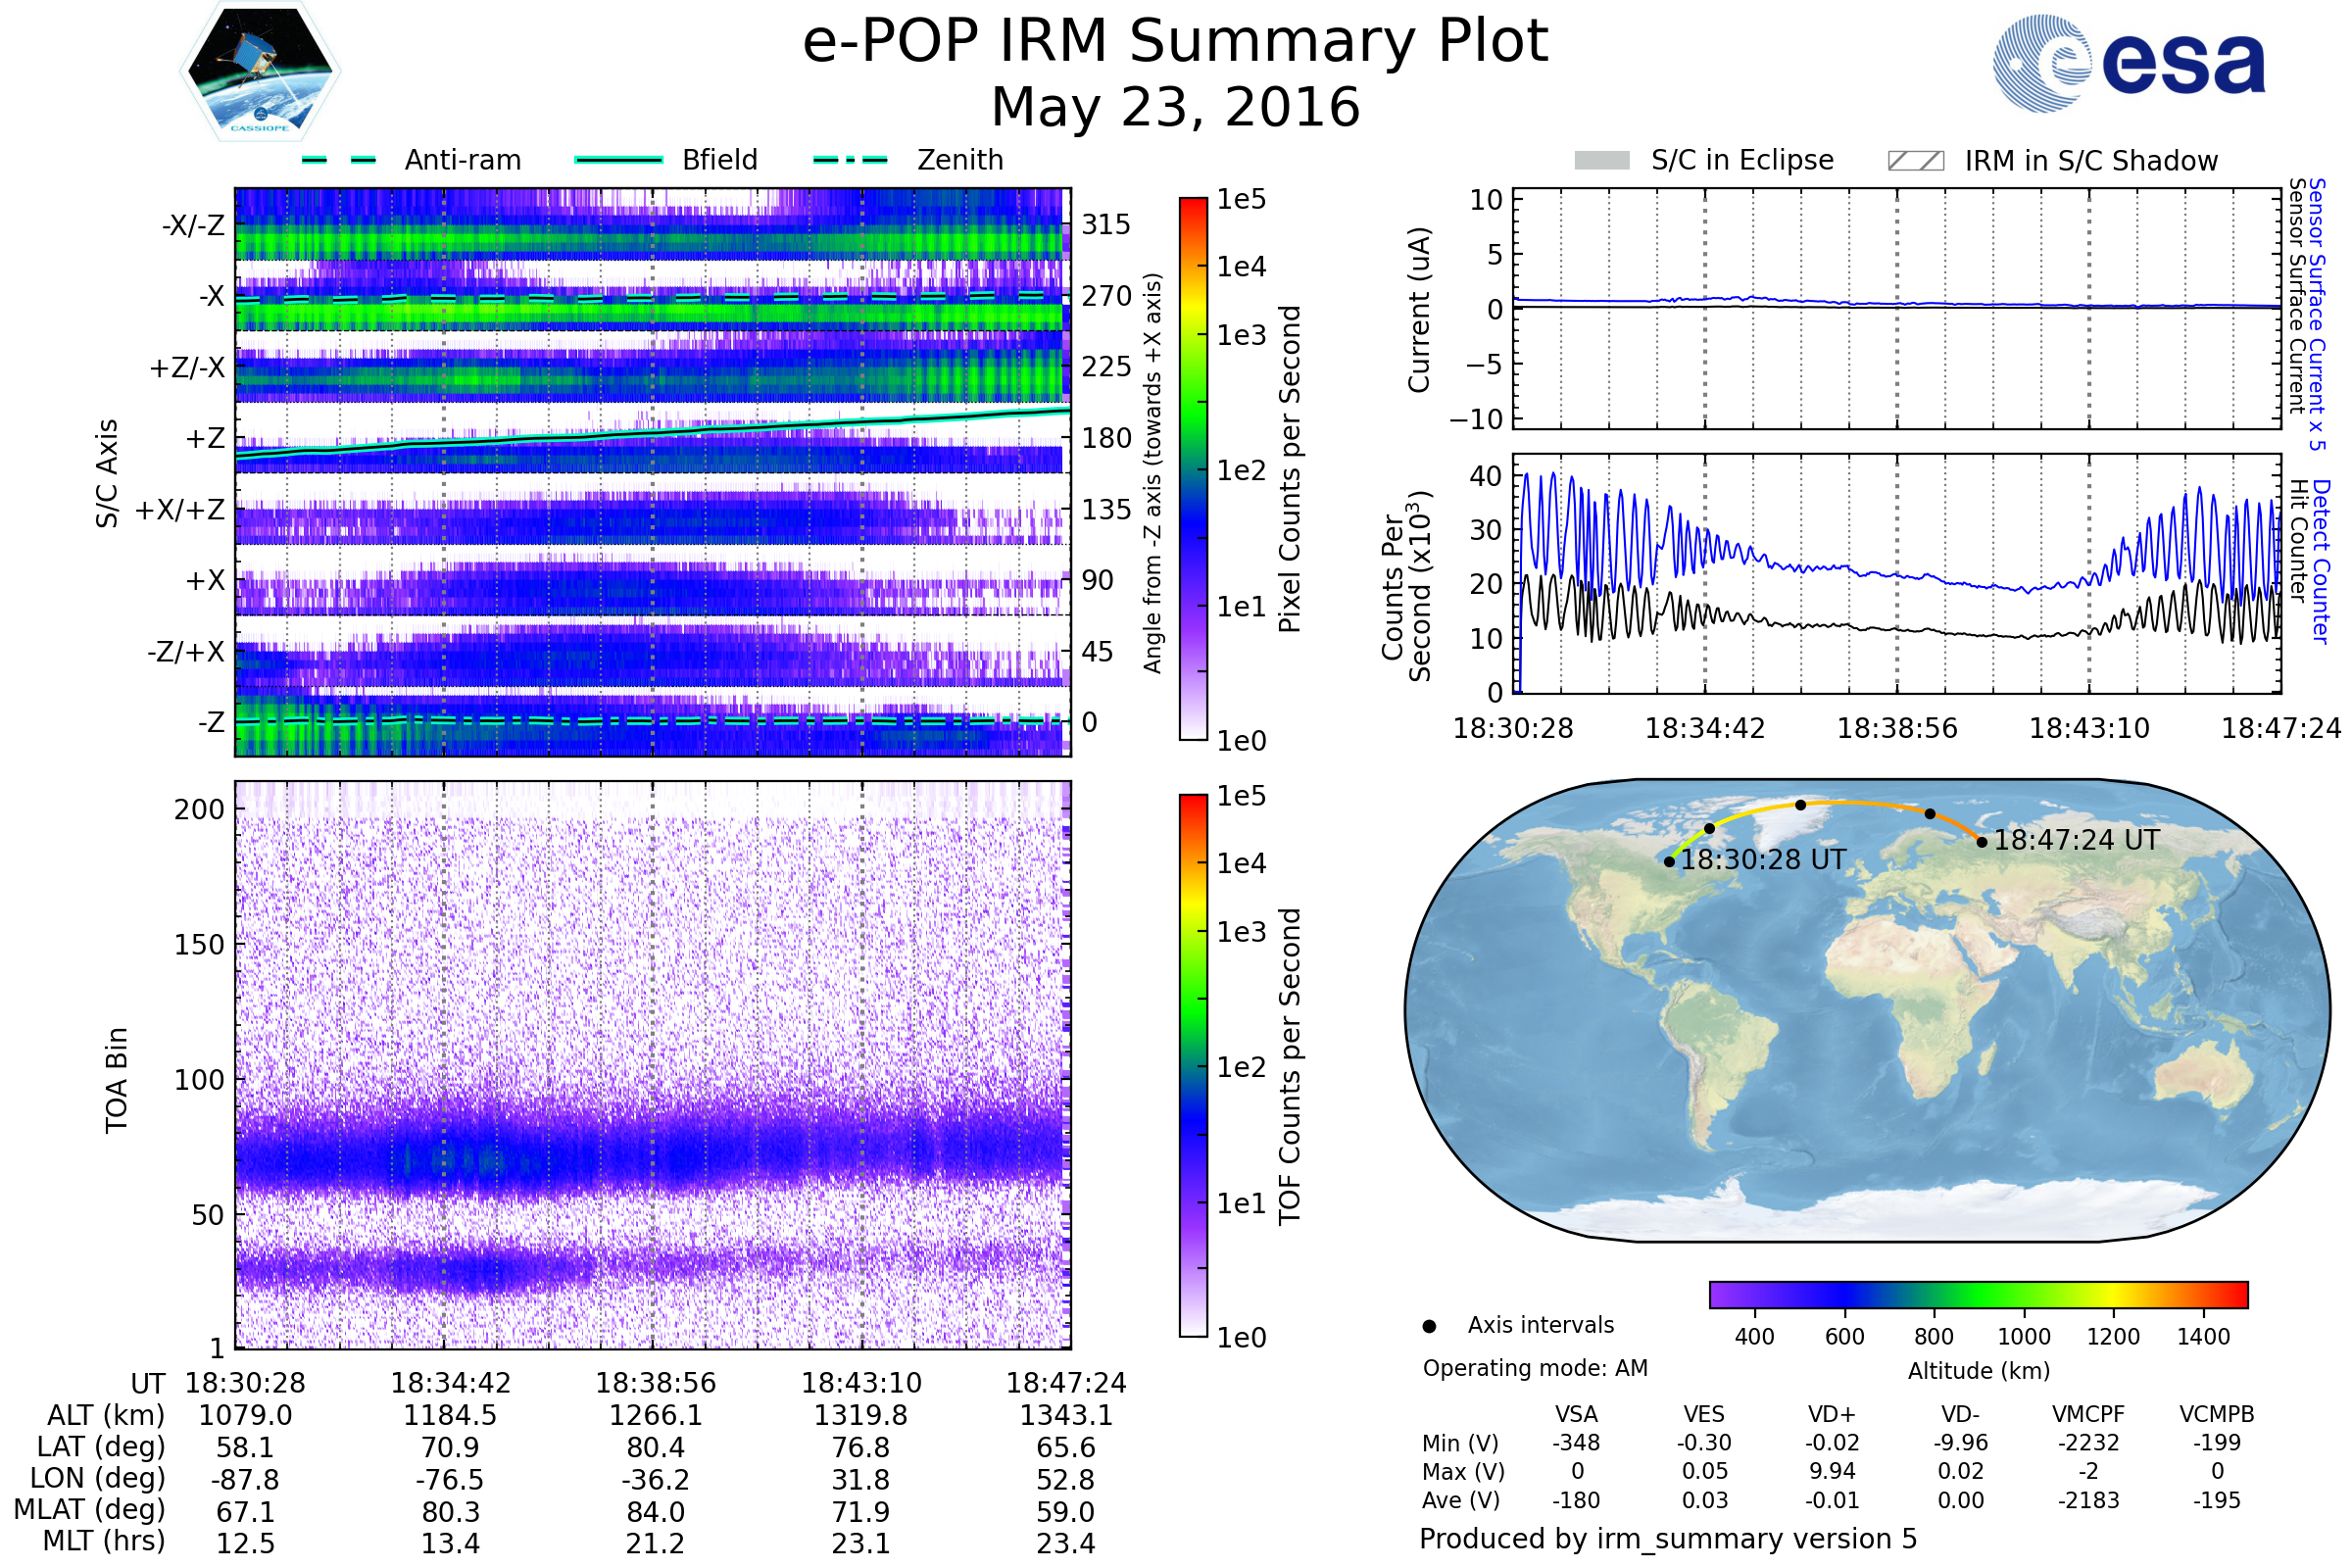Click the IRM in S/C Shadow hatched patch

[1915, 161]
